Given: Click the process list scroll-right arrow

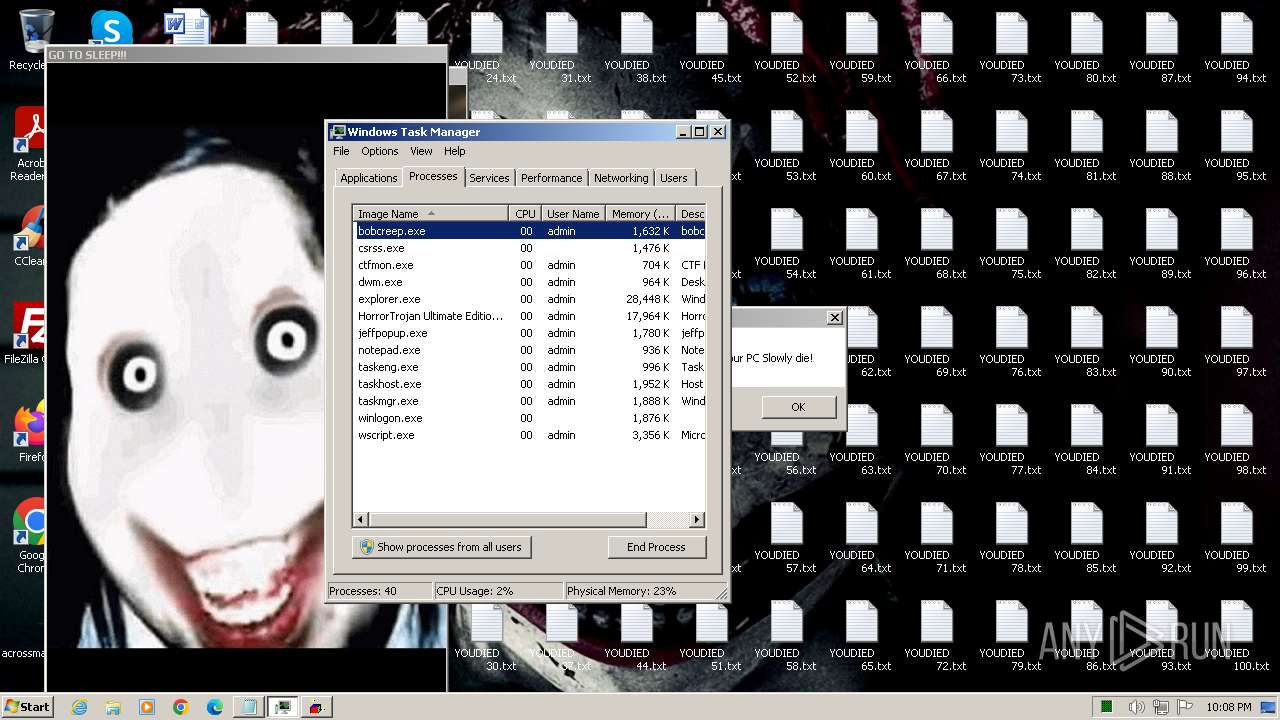Looking at the screenshot, I should [697, 520].
